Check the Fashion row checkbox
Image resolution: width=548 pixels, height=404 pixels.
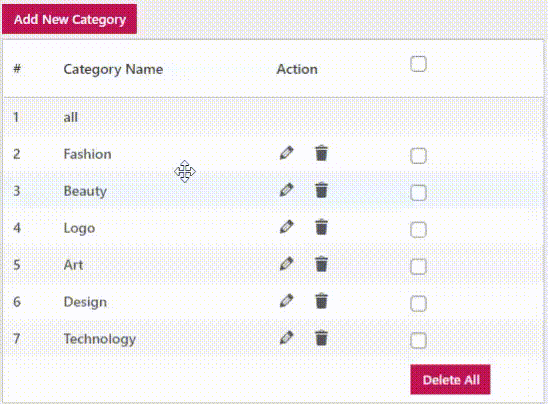(x=418, y=156)
